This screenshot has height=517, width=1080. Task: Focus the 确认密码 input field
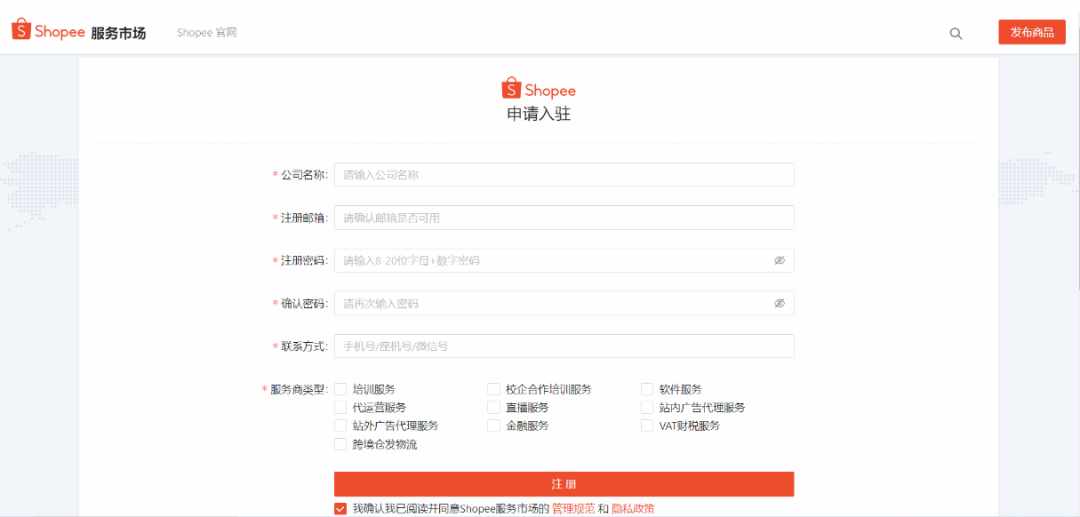pos(564,304)
